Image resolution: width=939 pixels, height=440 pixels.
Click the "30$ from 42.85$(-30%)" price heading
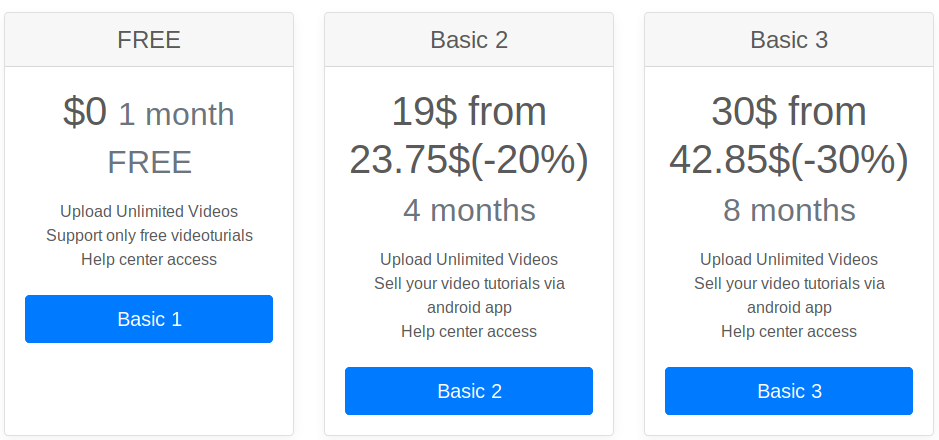tap(789, 136)
